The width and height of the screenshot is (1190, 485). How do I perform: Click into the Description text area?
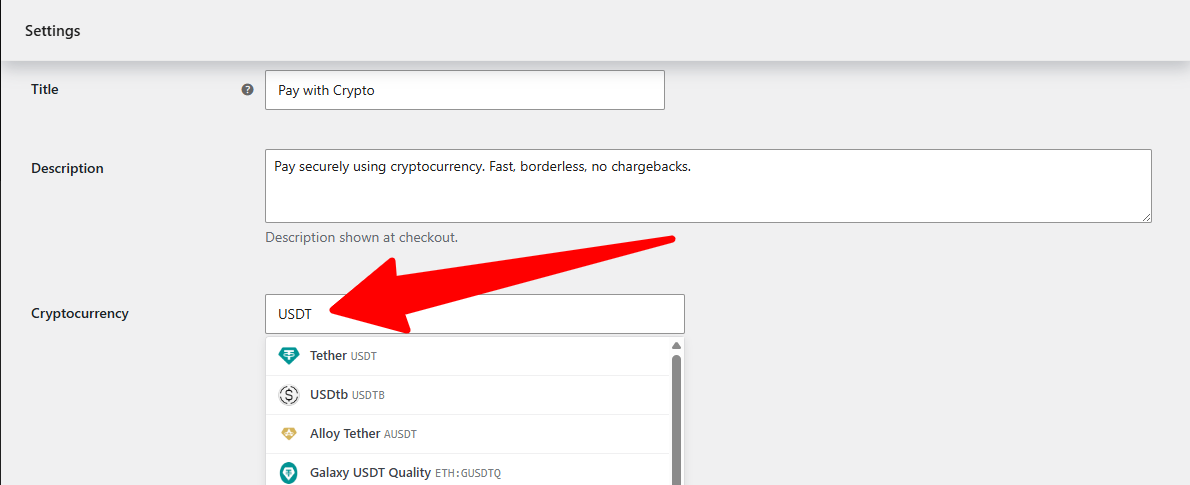click(708, 186)
